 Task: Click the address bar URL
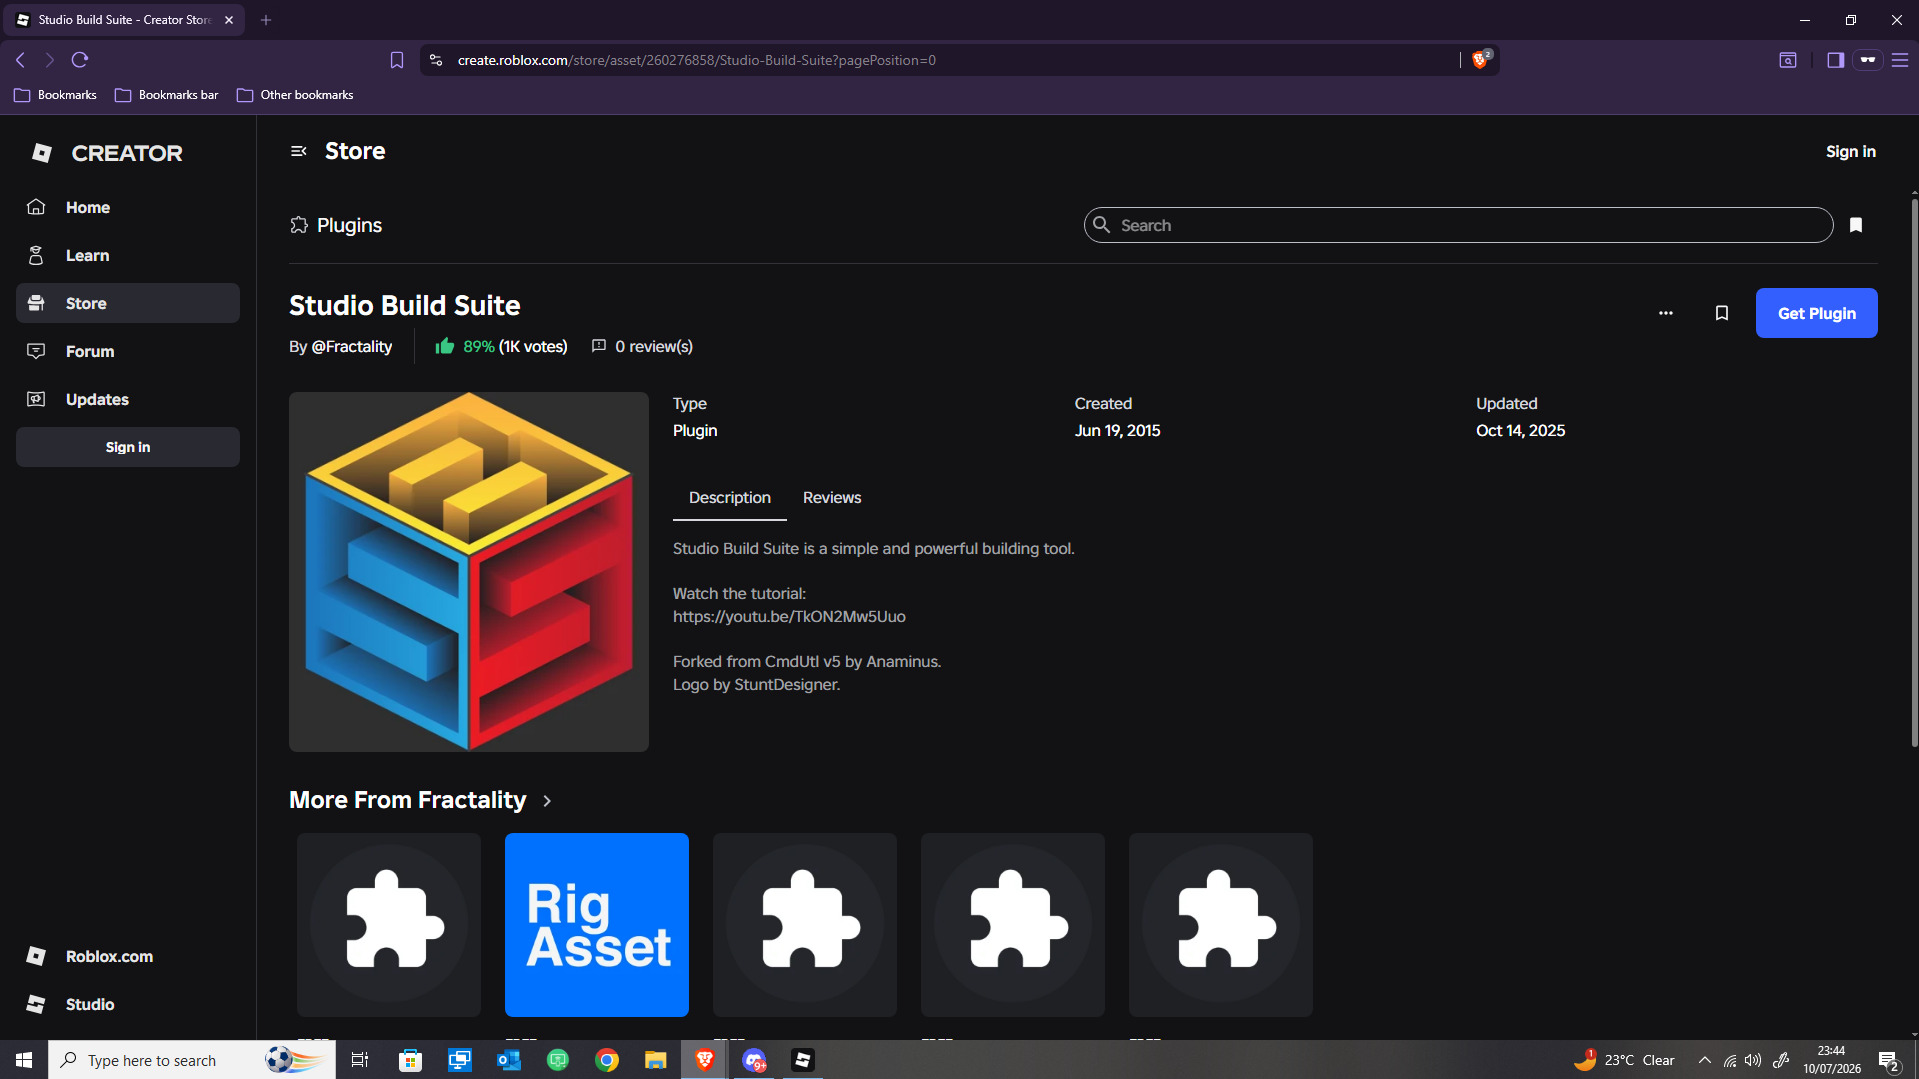[x=697, y=60]
